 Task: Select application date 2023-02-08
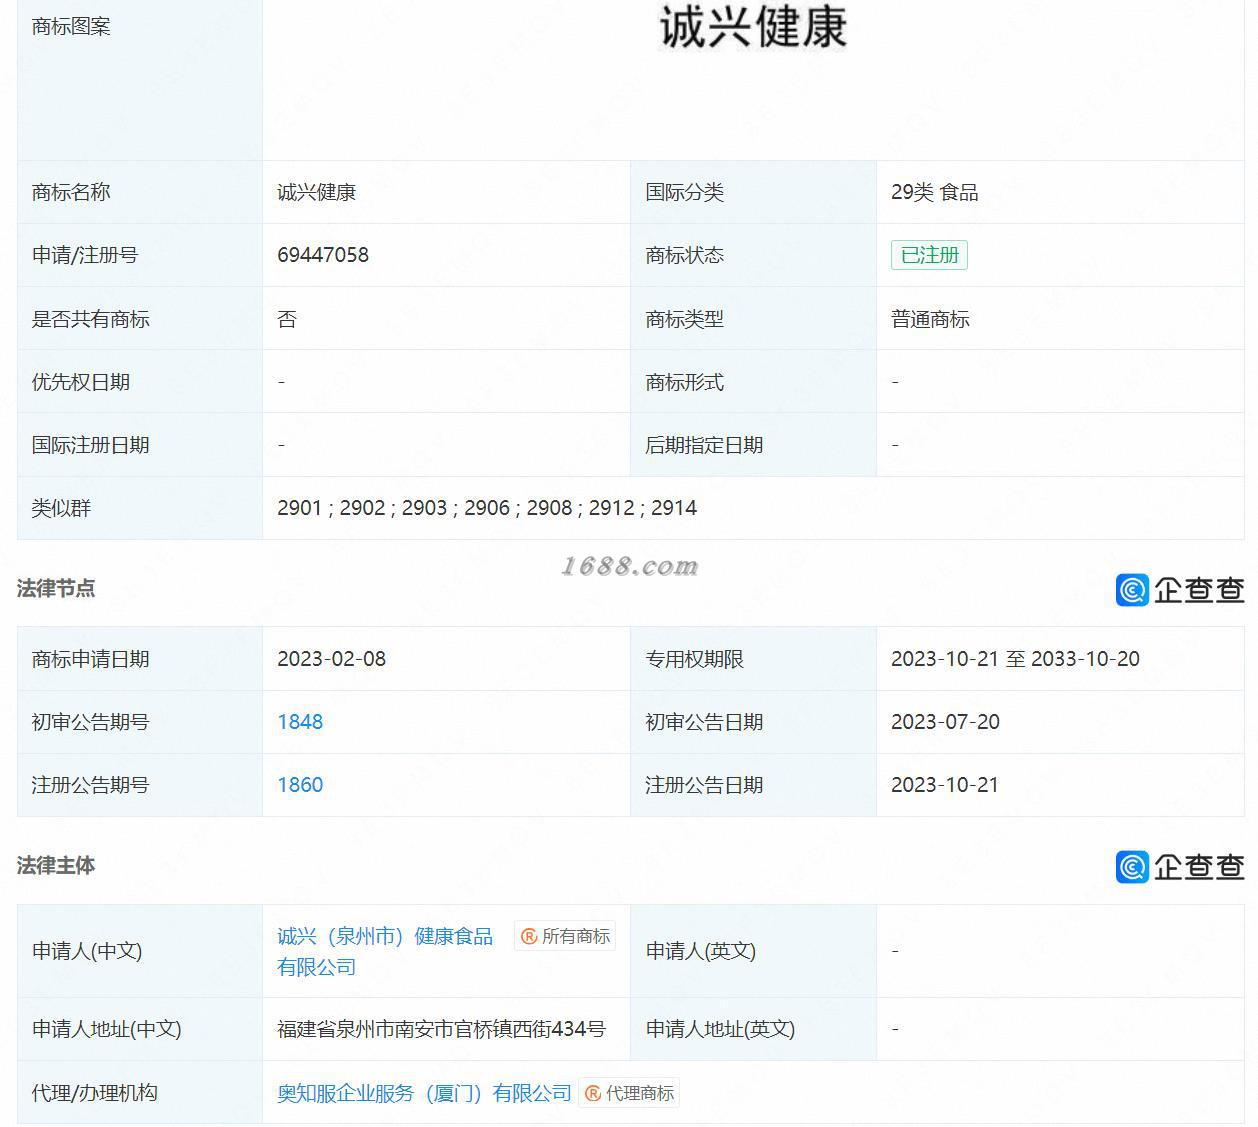point(331,659)
